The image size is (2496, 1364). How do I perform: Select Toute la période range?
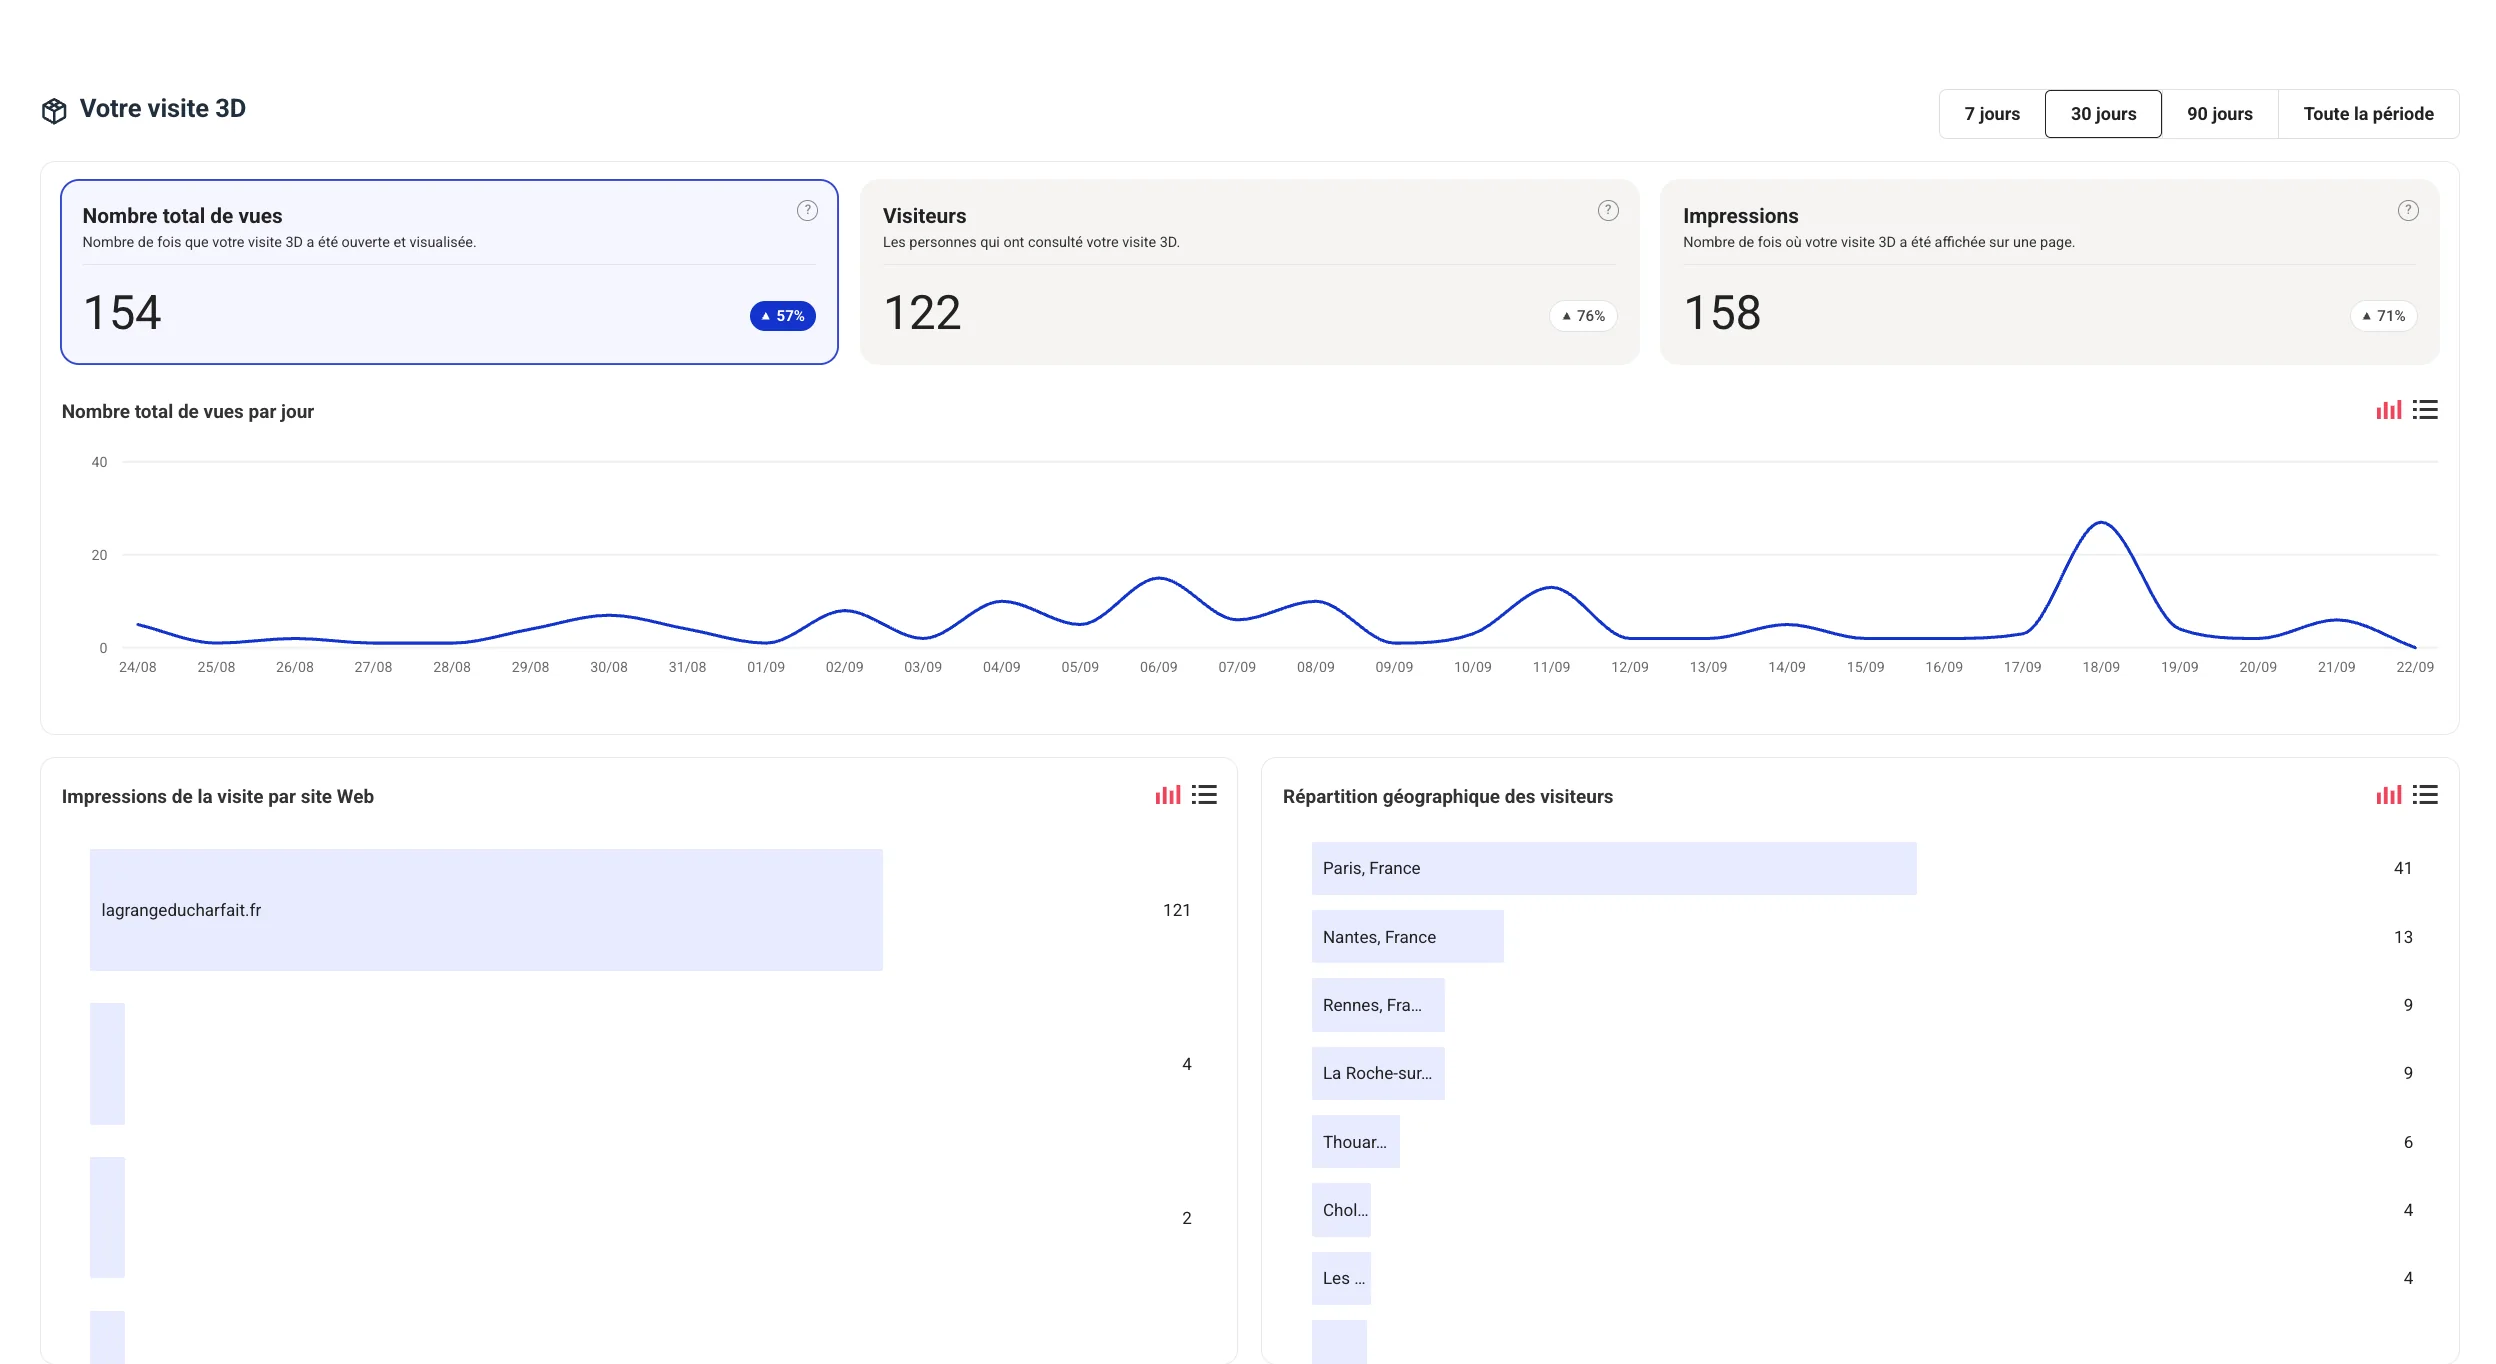[x=2368, y=114]
